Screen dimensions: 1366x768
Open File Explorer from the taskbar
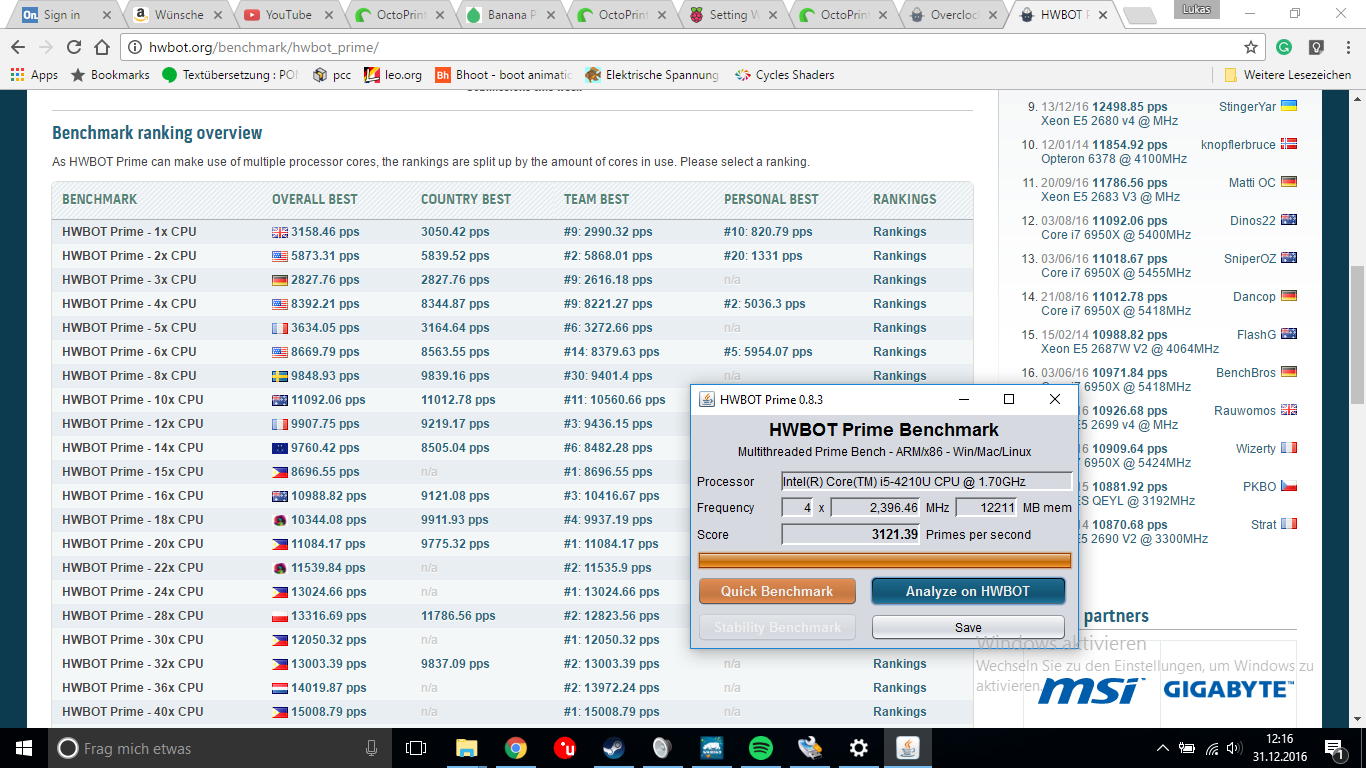tap(466, 748)
